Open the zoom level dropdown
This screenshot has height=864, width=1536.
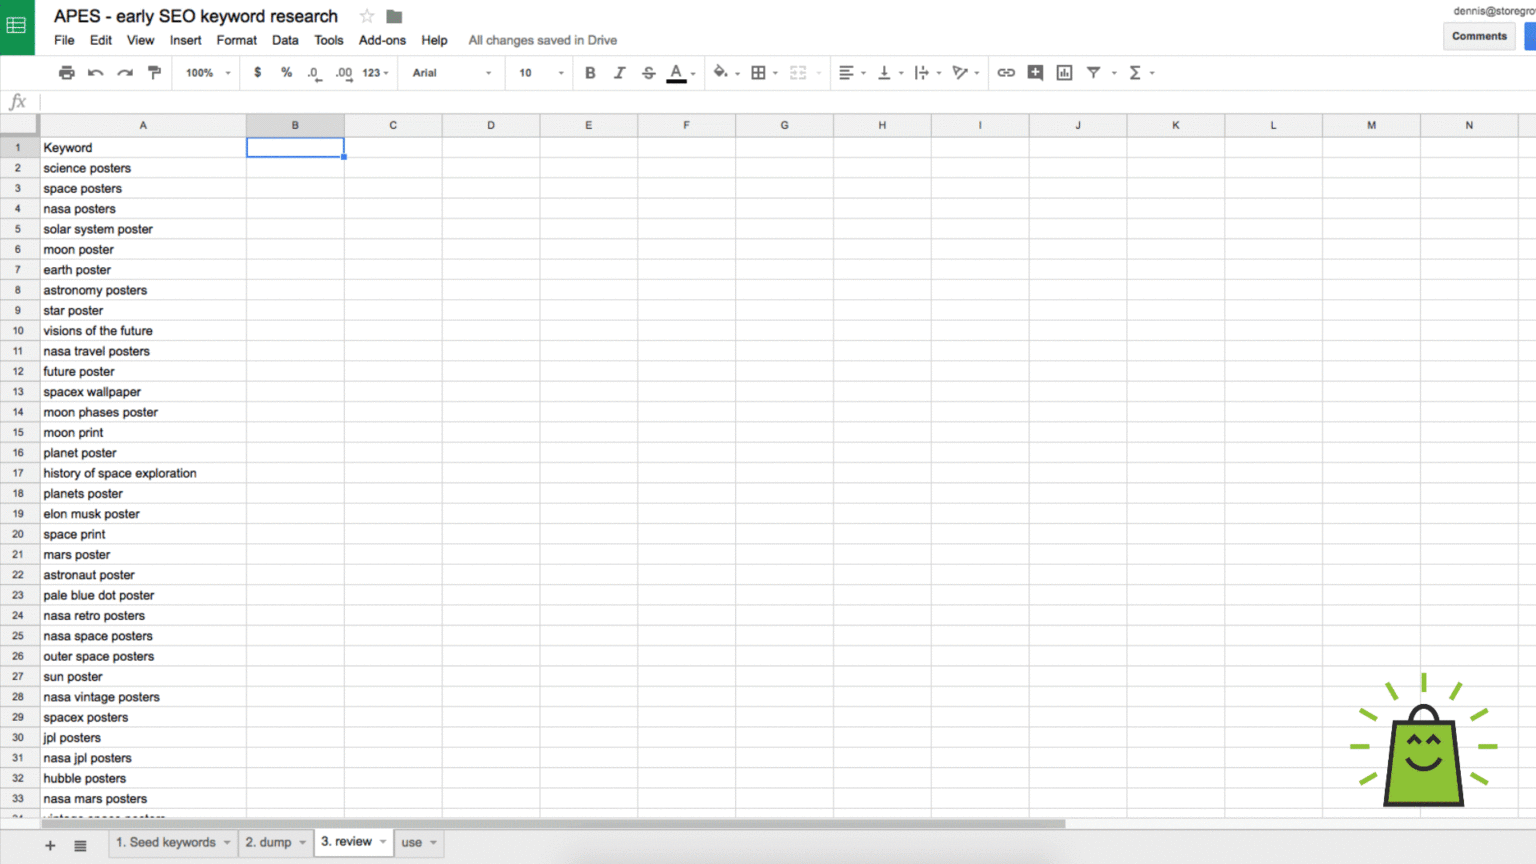(x=205, y=72)
